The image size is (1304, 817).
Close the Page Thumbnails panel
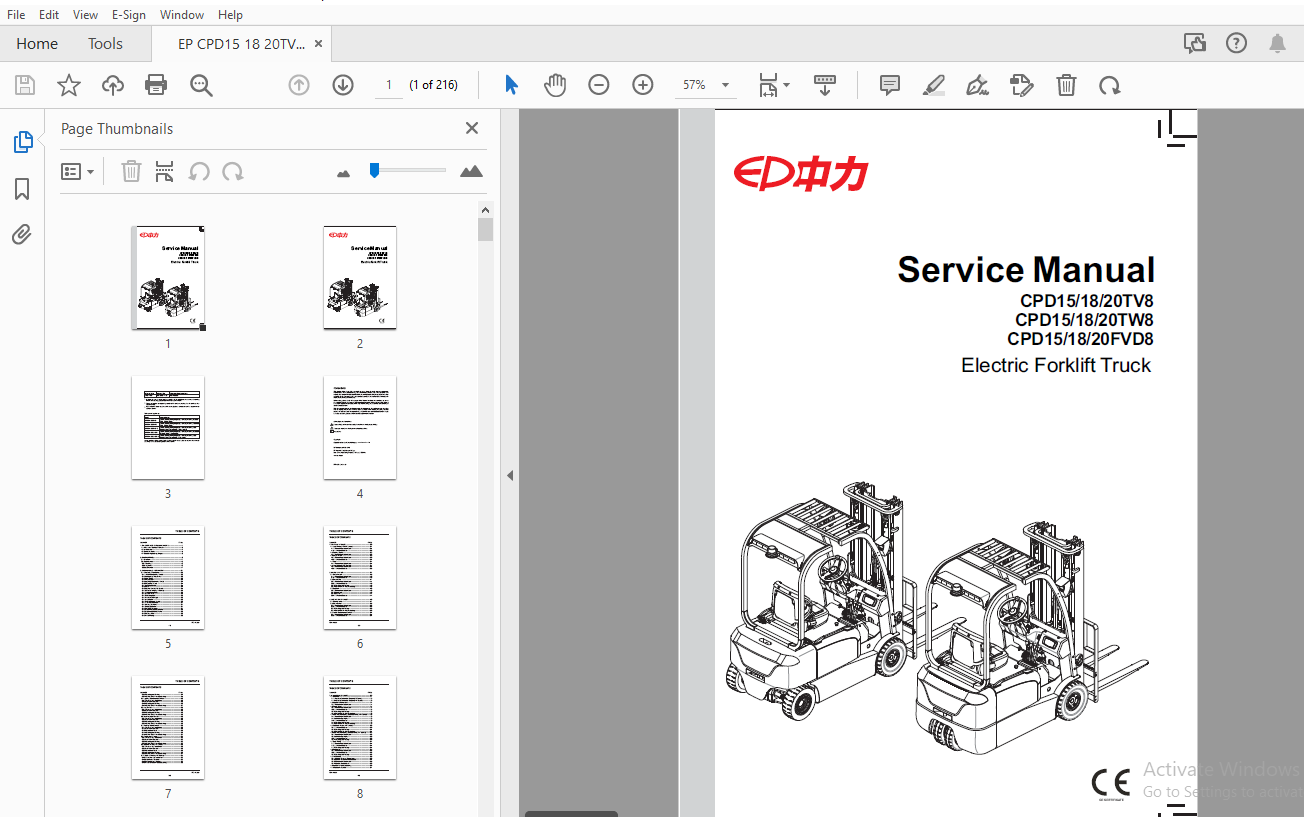(x=472, y=128)
